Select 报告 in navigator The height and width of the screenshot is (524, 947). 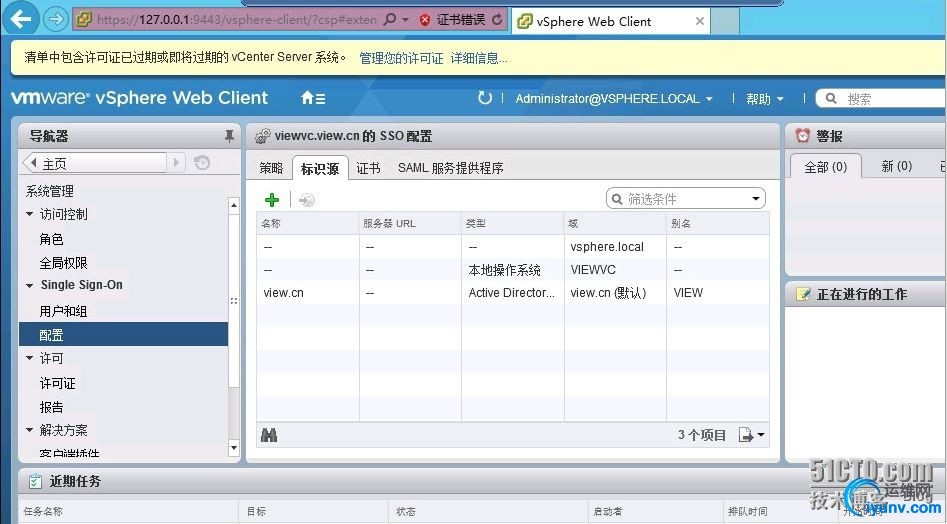[x=51, y=407]
